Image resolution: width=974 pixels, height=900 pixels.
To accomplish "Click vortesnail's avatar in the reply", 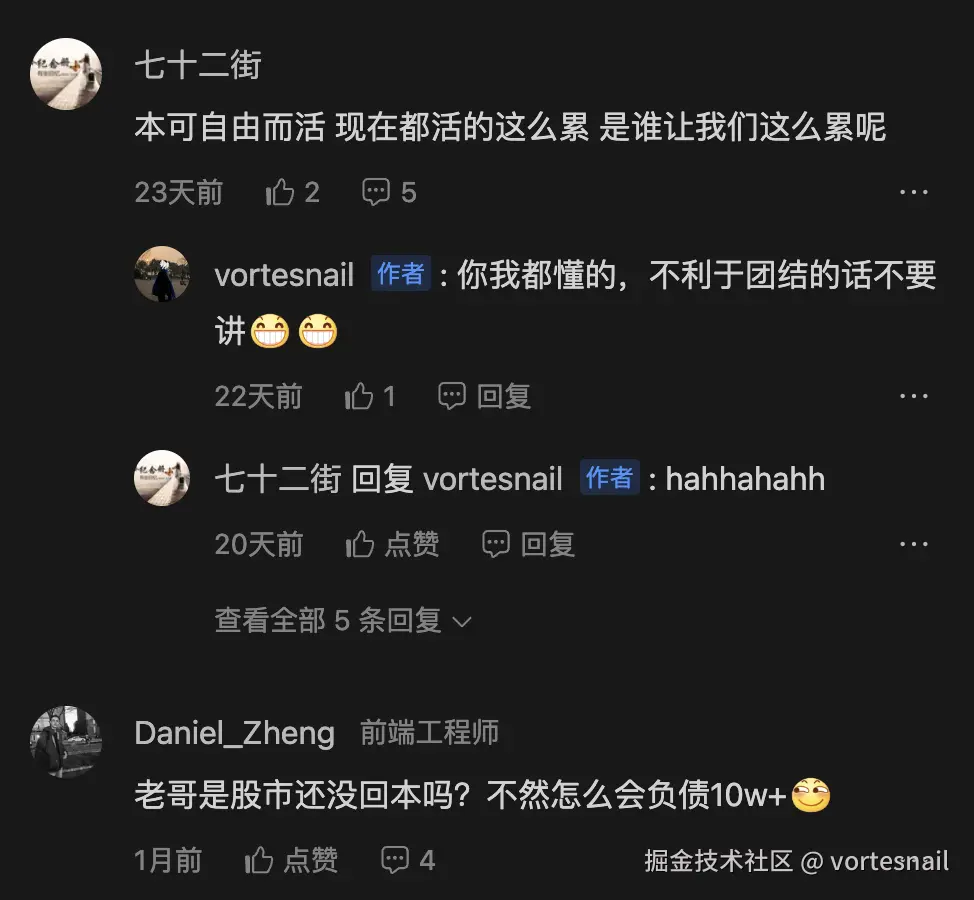I will tap(162, 274).
